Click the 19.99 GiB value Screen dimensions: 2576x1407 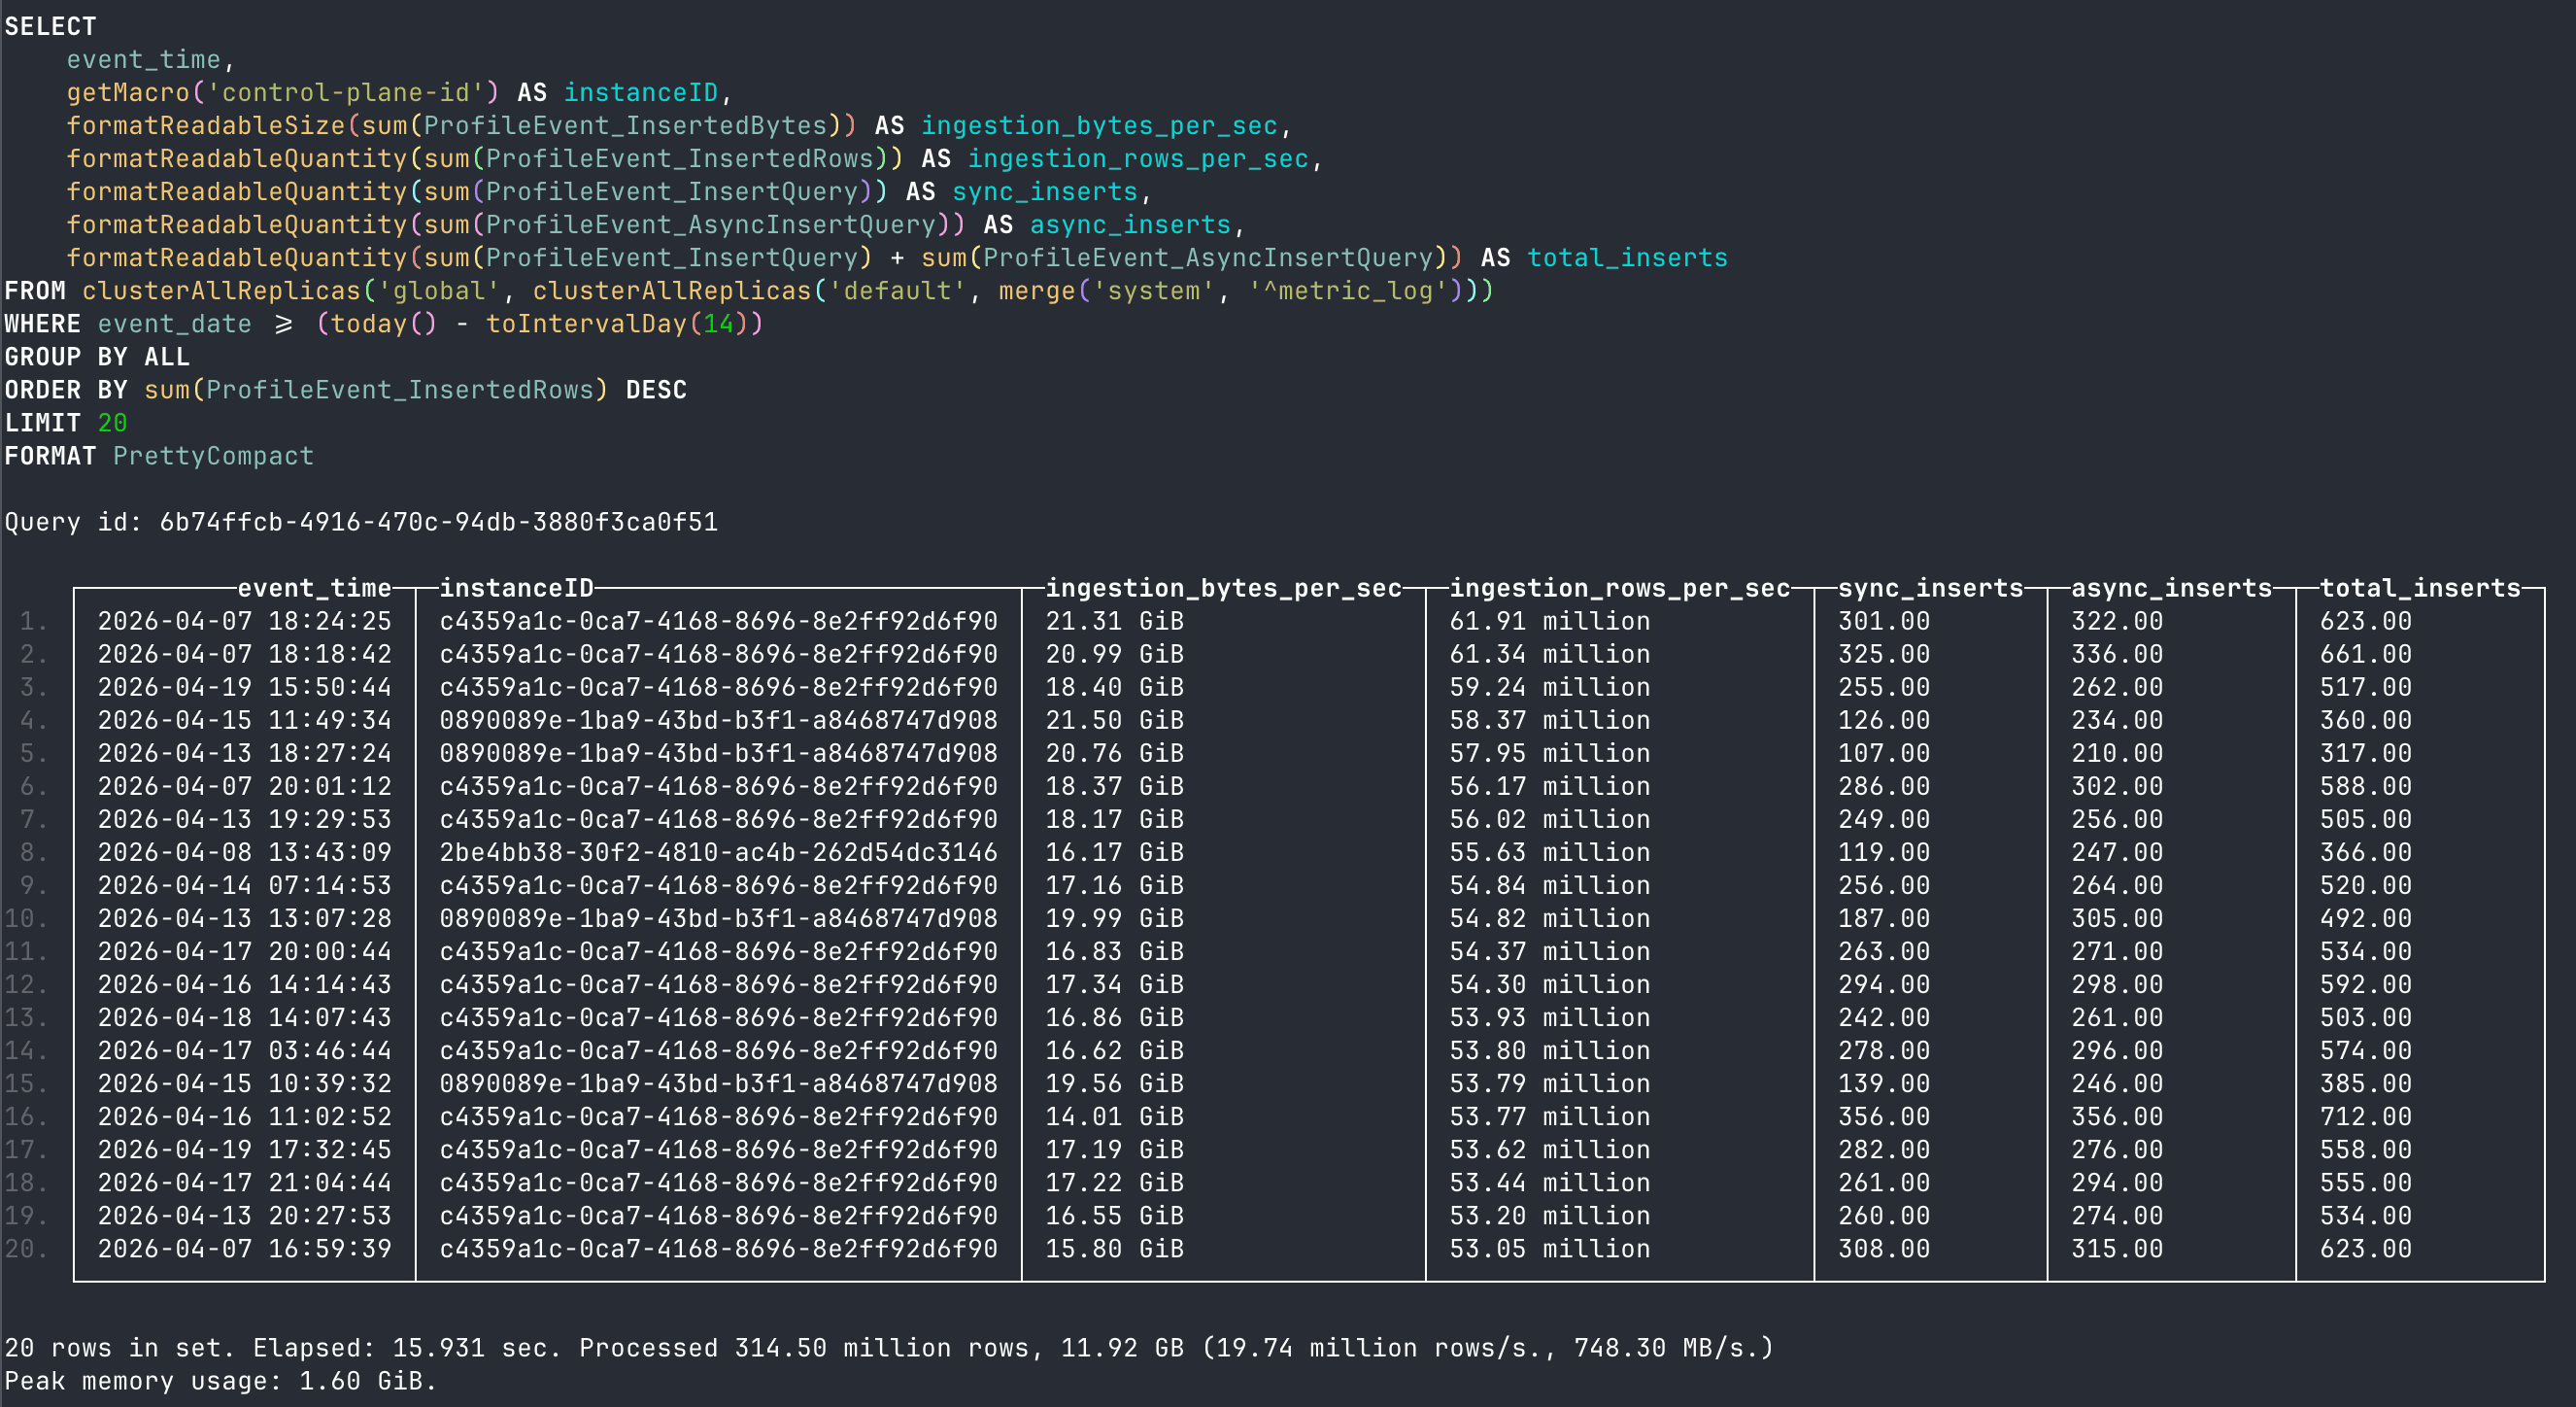click(1114, 918)
